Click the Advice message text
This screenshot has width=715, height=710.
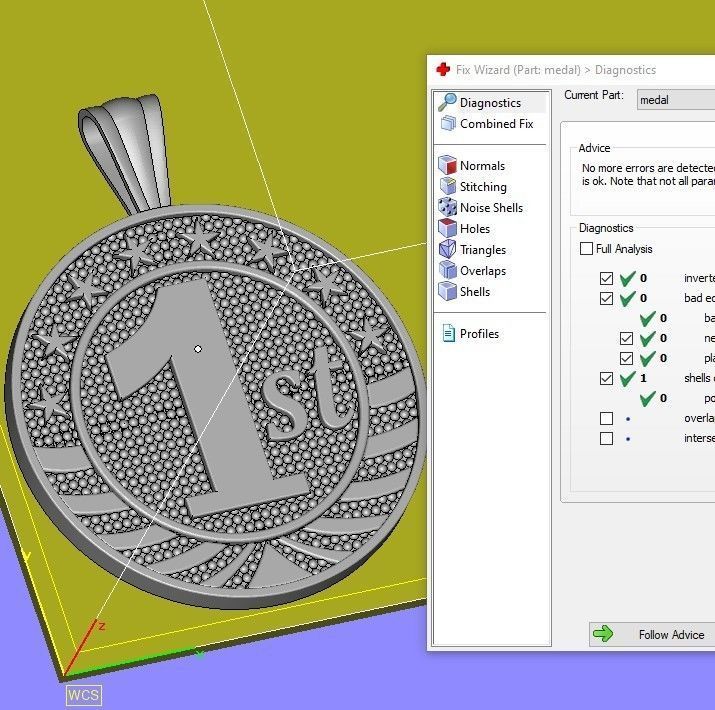tap(648, 174)
